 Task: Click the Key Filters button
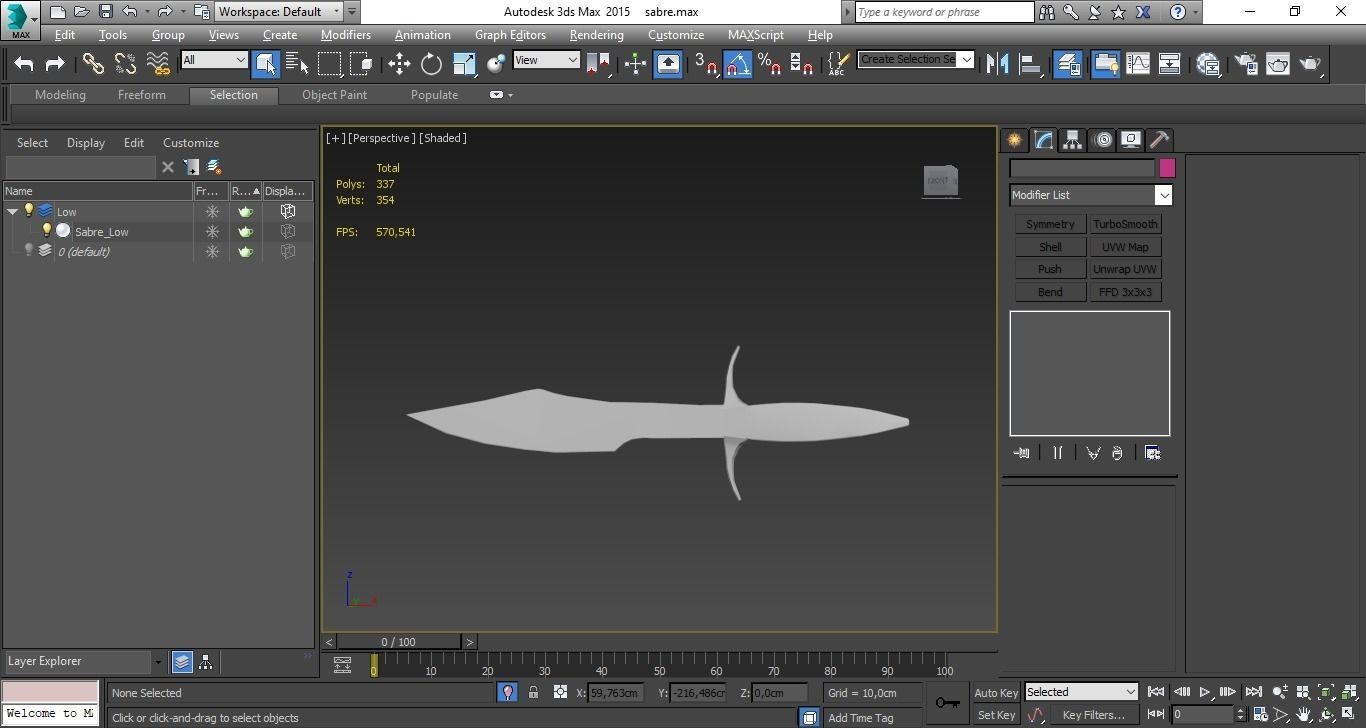(1094, 715)
